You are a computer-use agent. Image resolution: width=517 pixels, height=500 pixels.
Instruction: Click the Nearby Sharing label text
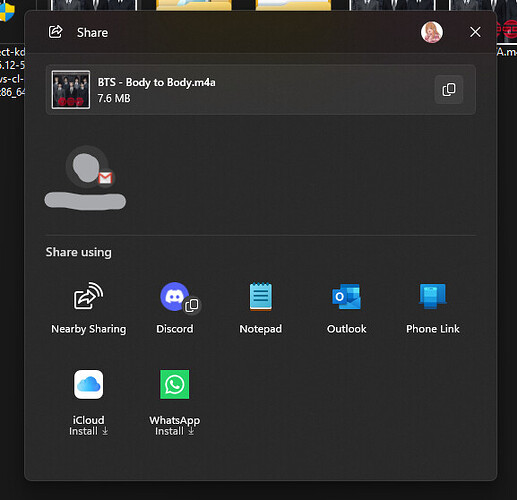[x=89, y=329]
